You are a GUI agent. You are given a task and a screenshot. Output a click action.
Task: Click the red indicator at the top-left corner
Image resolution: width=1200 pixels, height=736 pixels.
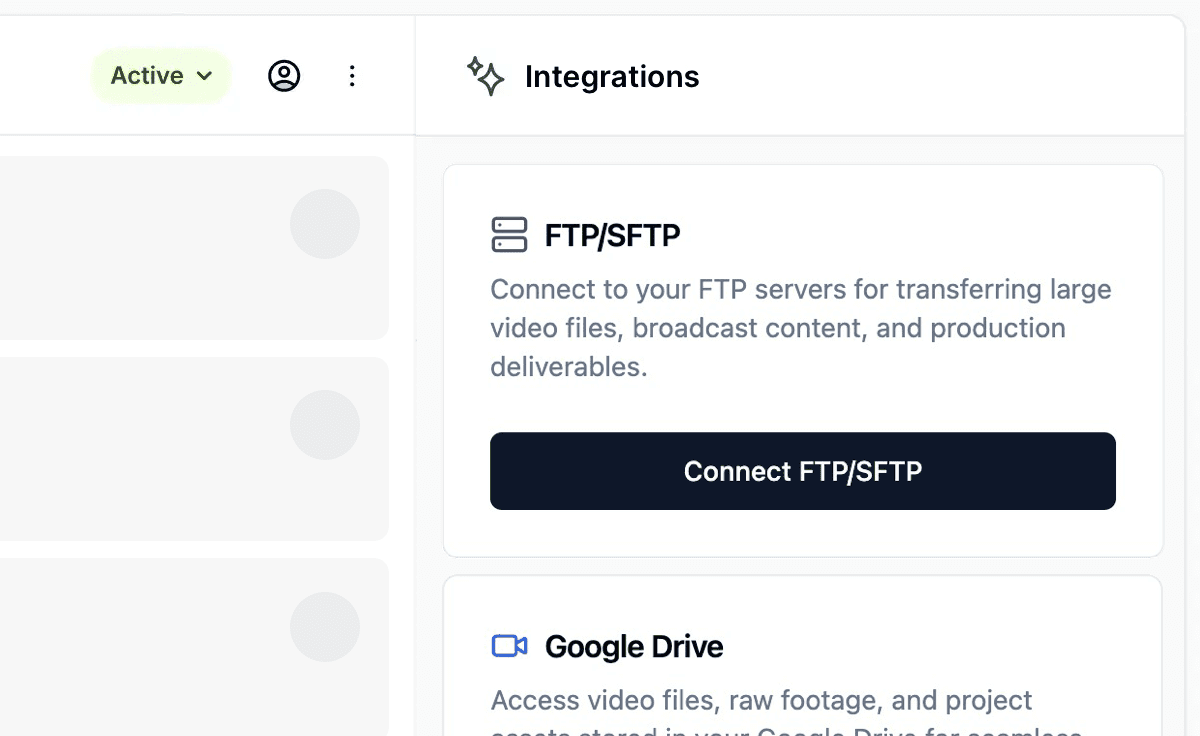click(8, 8)
